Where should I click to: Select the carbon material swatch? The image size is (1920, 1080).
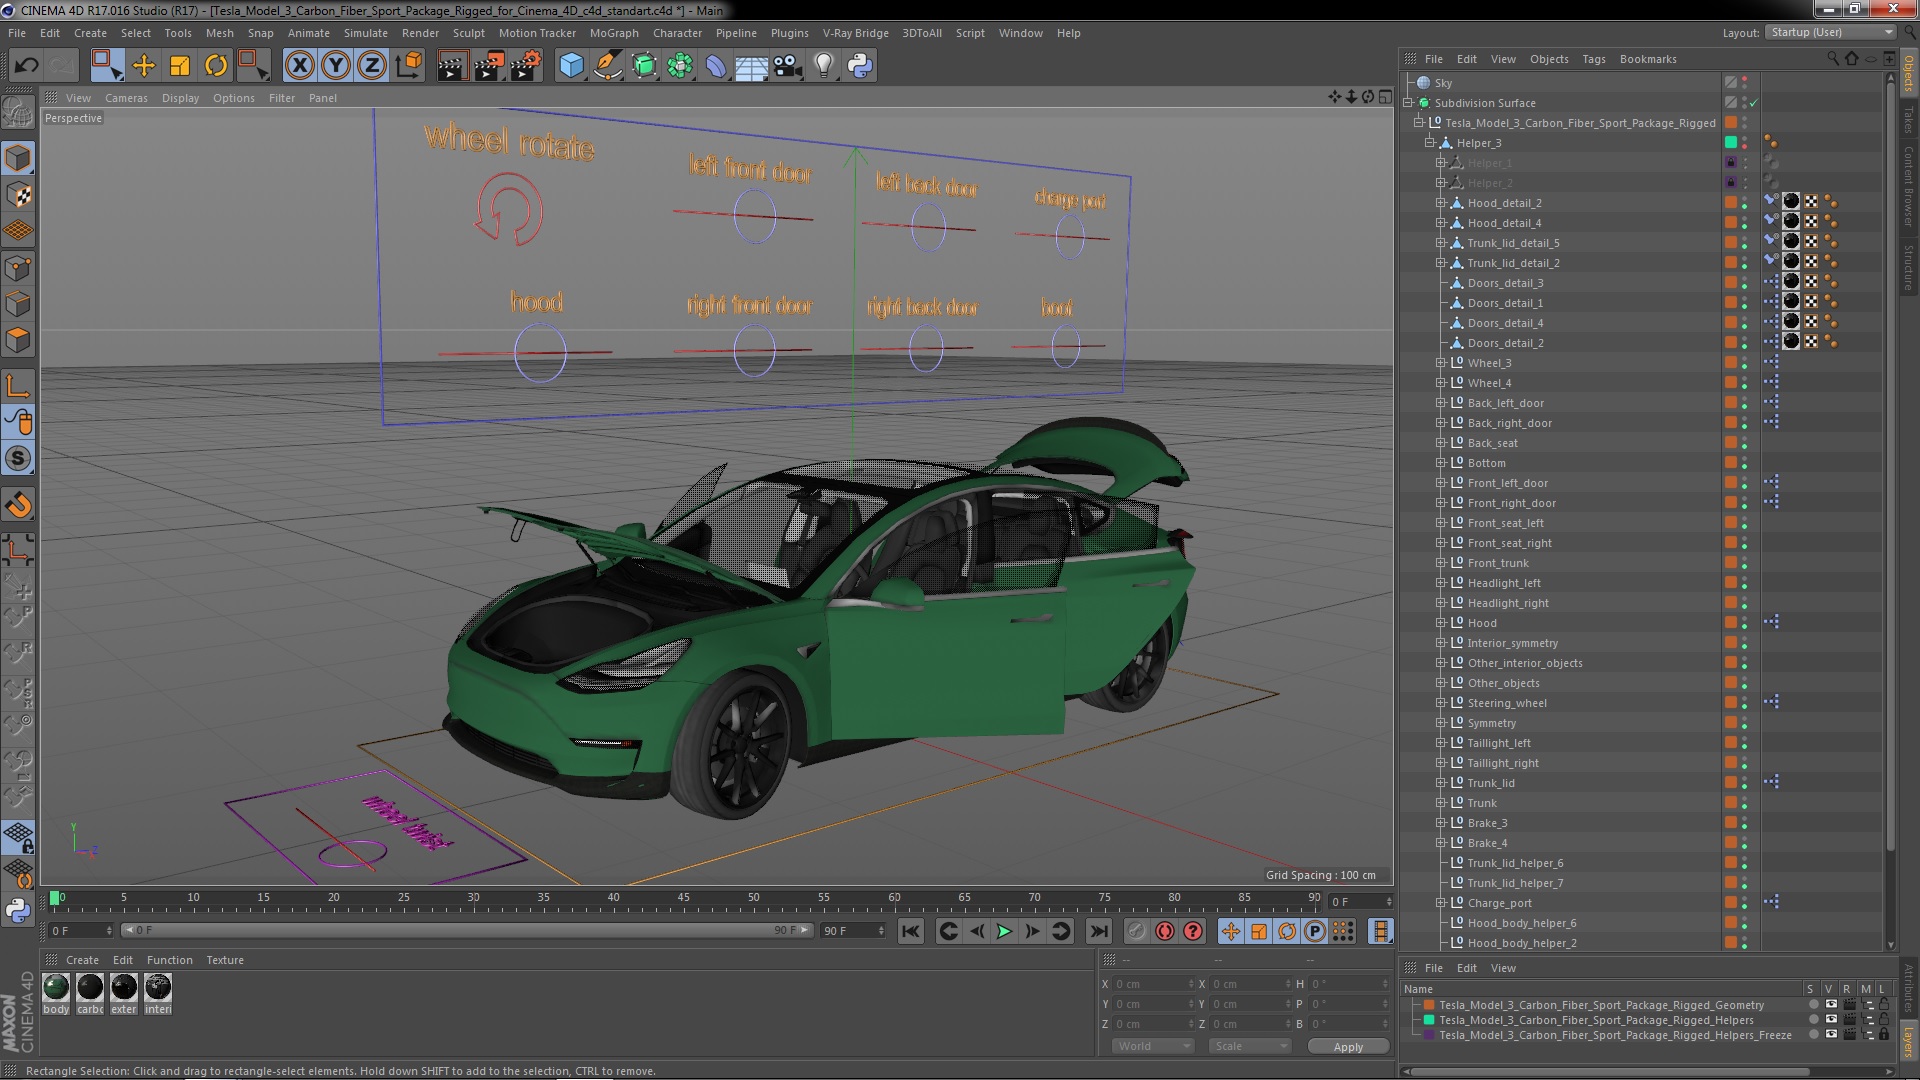click(x=90, y=987)
